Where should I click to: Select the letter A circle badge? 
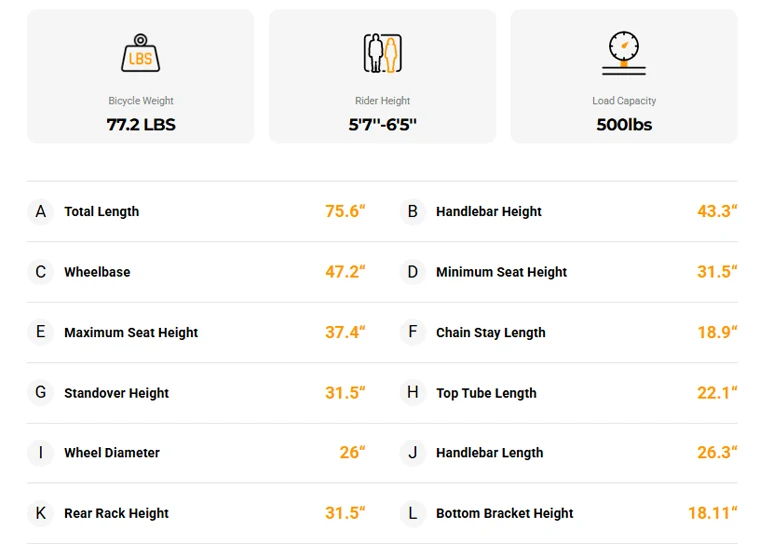40,212
